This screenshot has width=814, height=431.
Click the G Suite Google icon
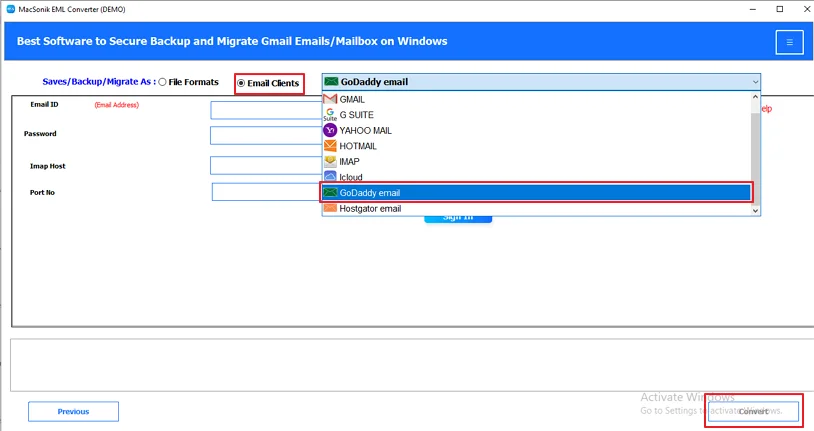(330, 115)
